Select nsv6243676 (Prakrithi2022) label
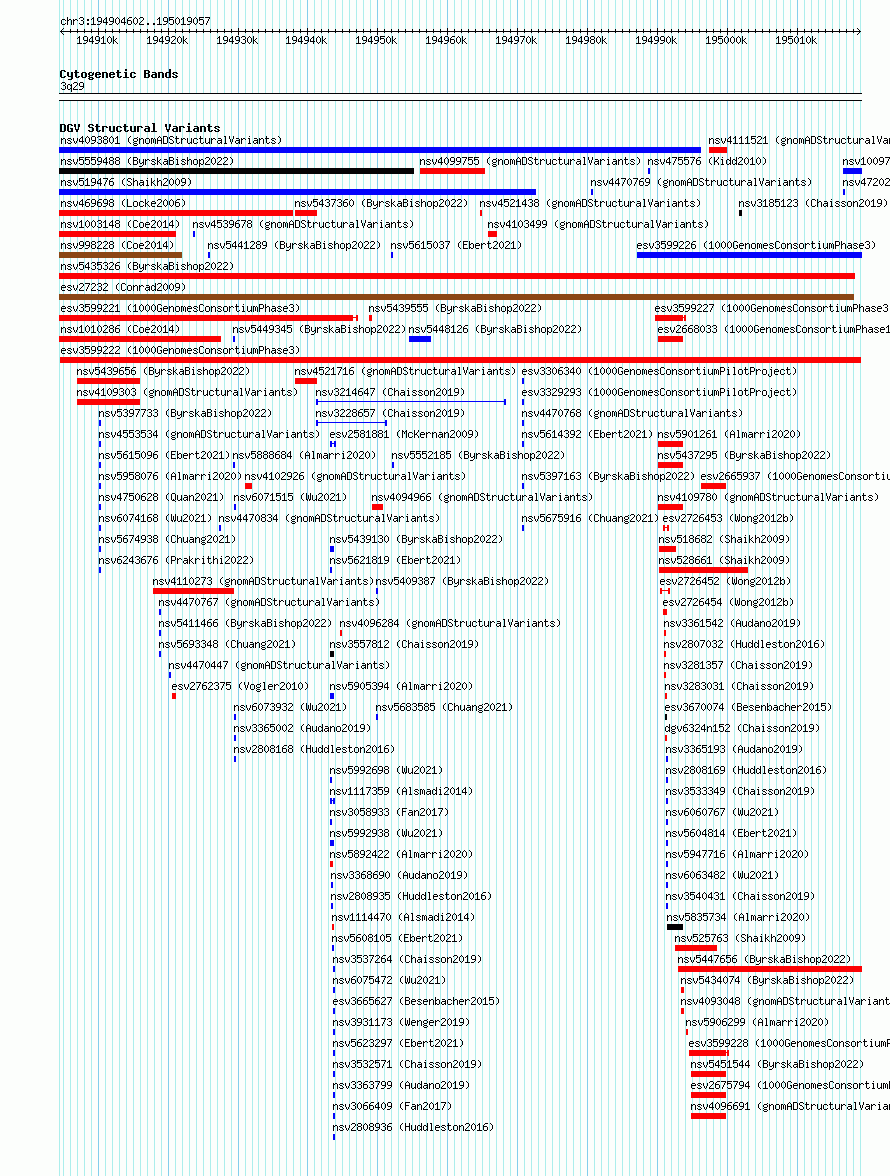The height and width of the screenshot is (1176, 890). click(x=176, y=560)
